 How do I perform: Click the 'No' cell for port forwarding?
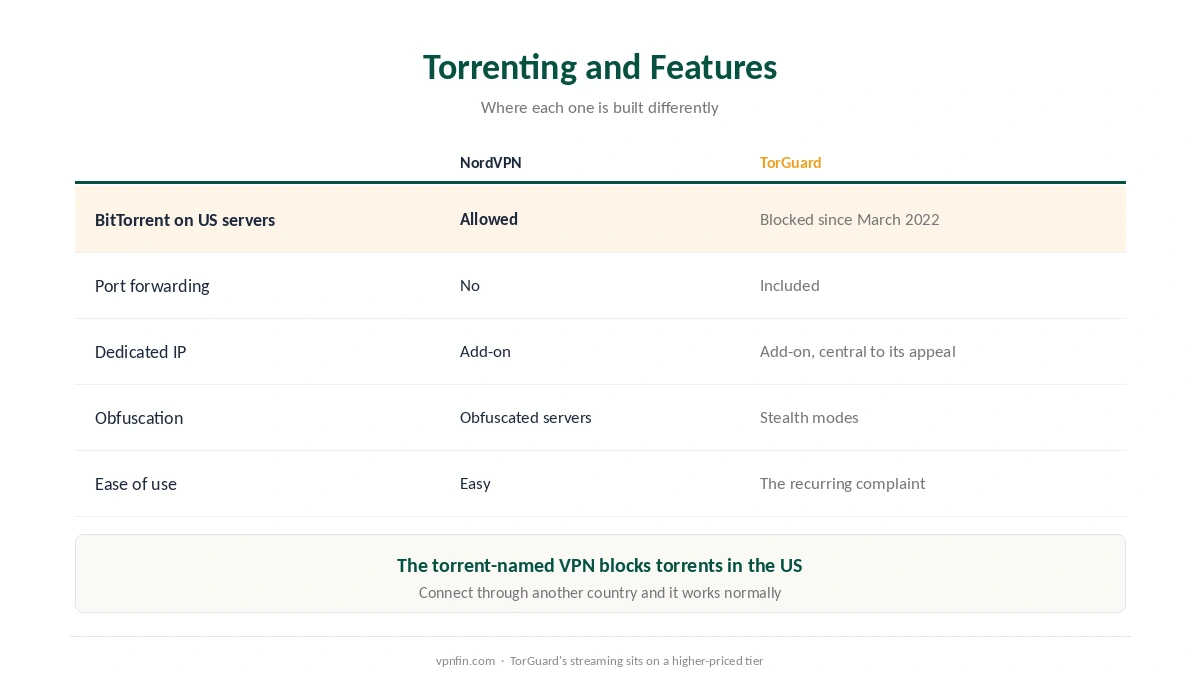click(470, 285)
